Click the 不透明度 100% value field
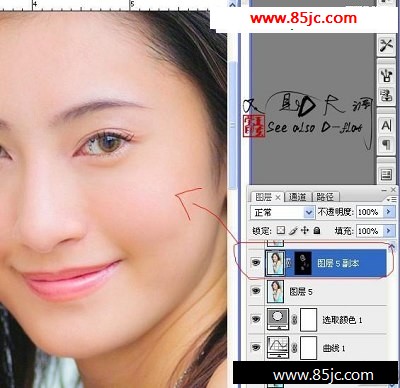This screenshot has height=388, width=400. point(369,212)
